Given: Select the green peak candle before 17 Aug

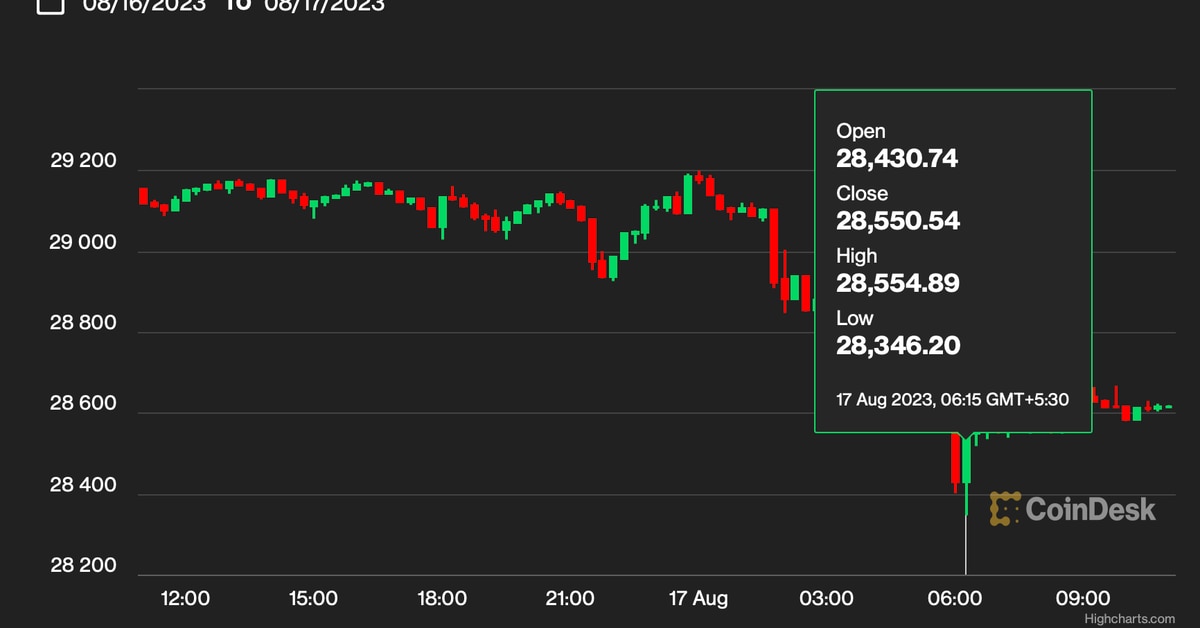Looking at the screenshot, I should [688, 193].
